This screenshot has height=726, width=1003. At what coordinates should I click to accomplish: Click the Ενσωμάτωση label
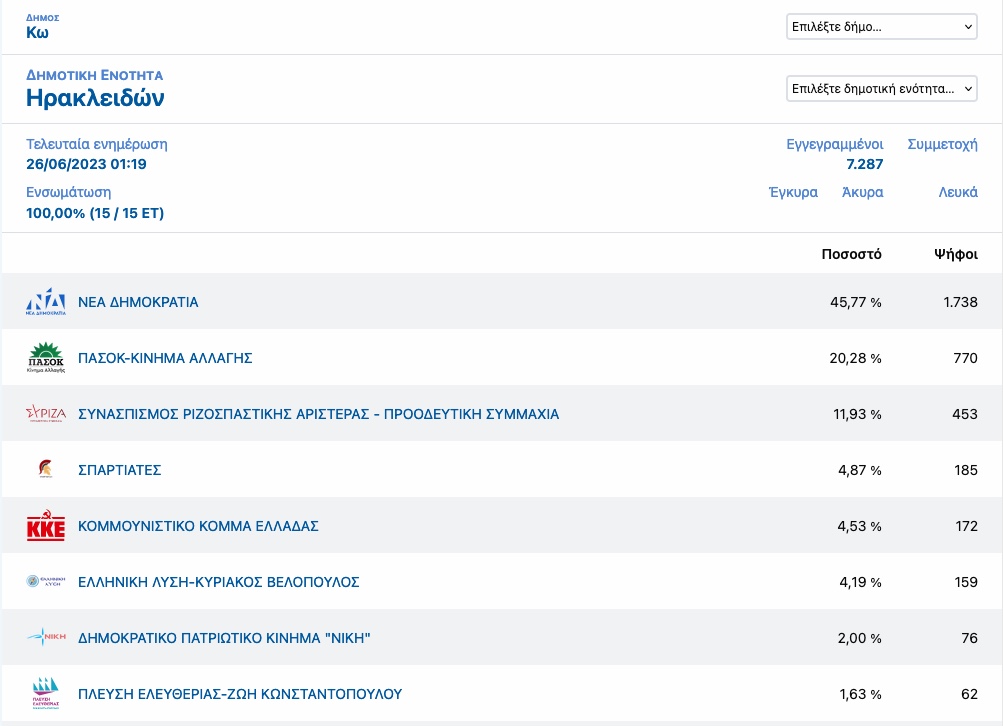[68, 193]
